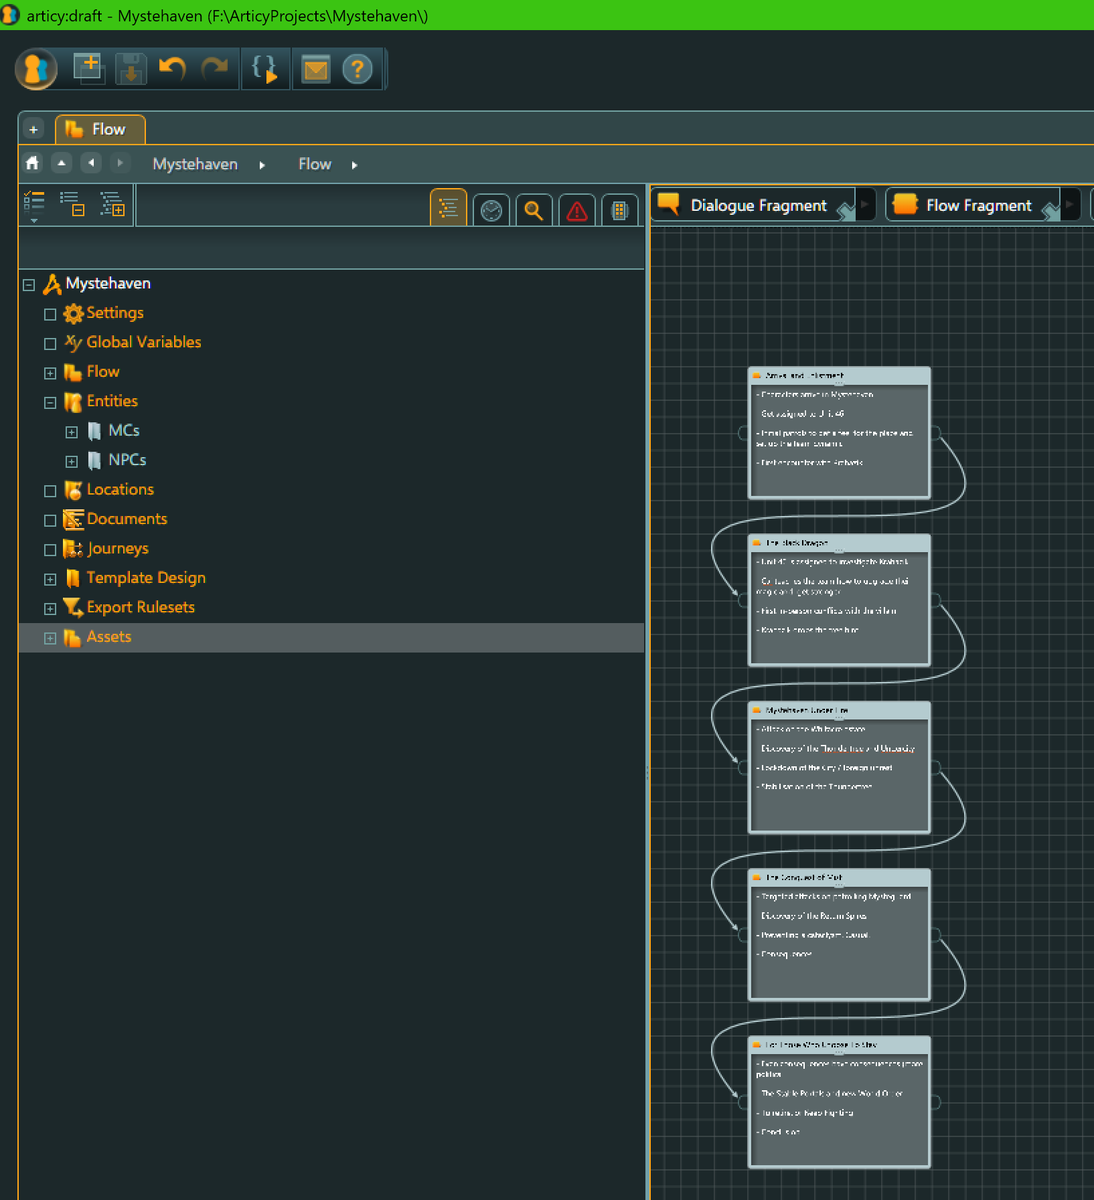Add a new tab with plus button
1094x1200 pixels.
33,129
